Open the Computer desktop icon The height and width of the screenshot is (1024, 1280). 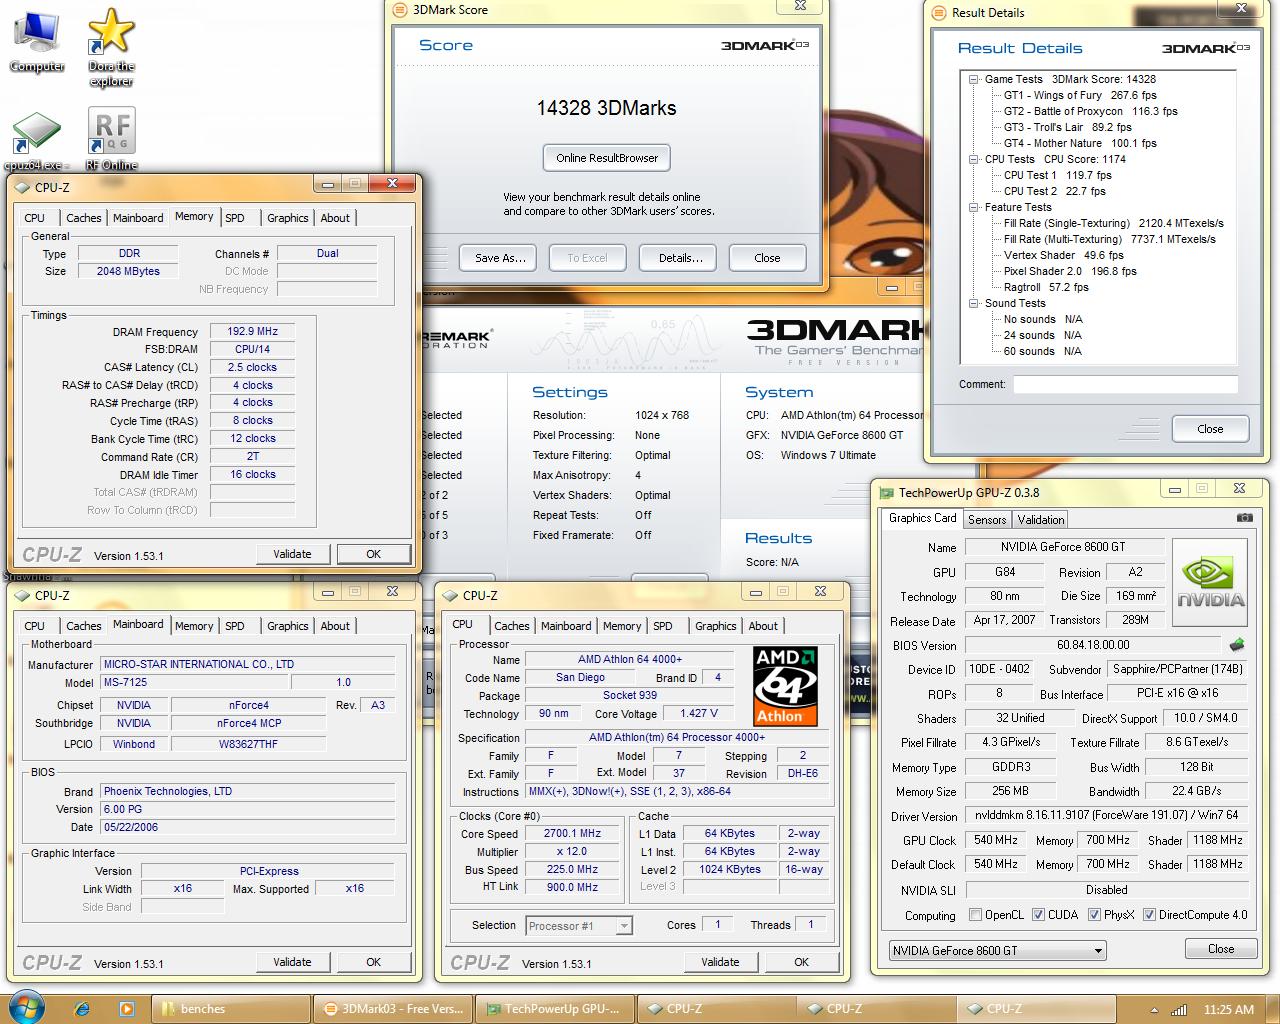click(x=37, y=42)
